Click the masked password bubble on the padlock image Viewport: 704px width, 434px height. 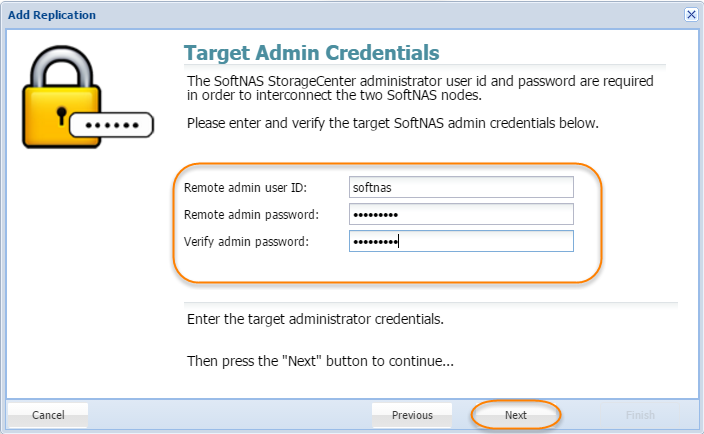[112, 125]
